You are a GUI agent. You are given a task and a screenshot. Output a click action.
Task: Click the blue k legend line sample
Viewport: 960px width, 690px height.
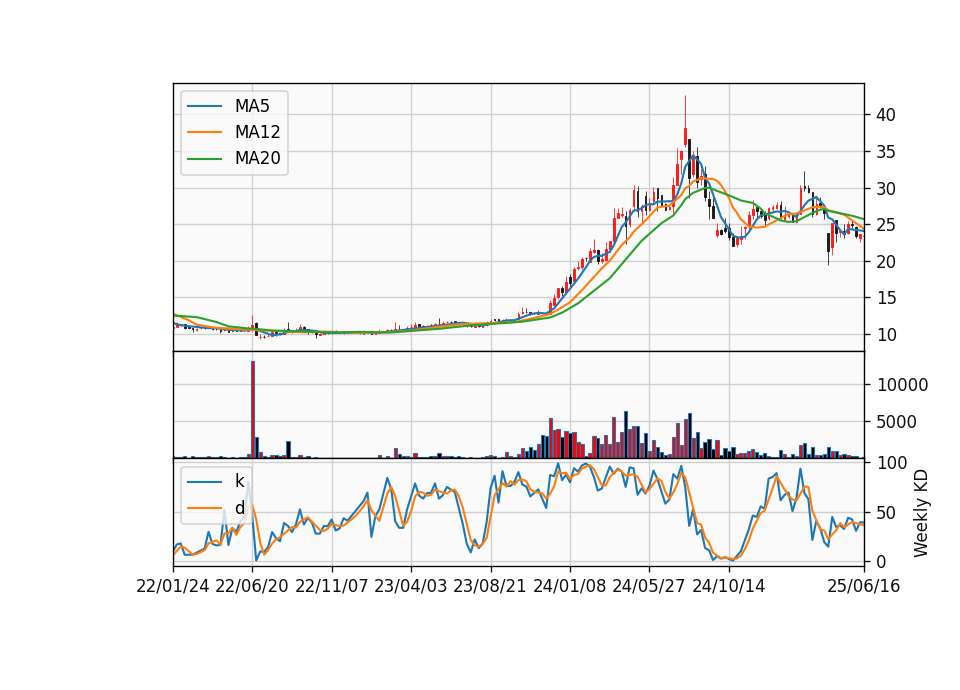click(204, 481)
